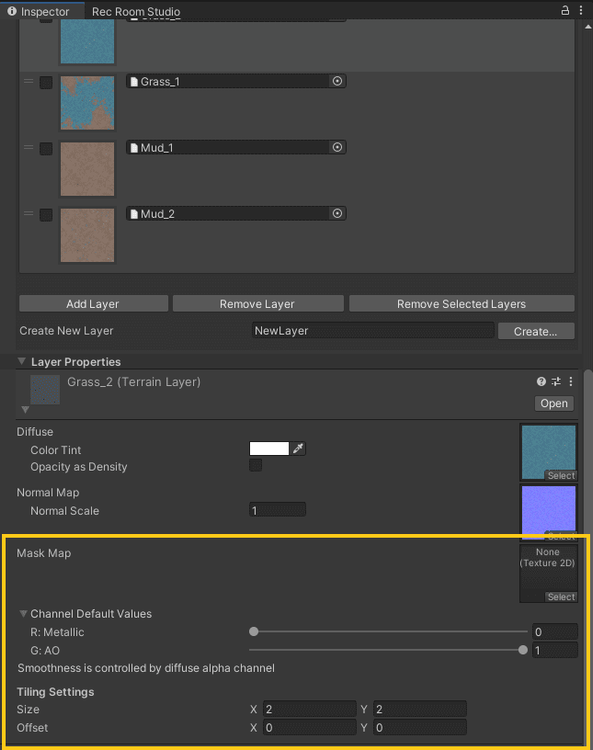Viewport: 593px width, 750px height.
Task: Click object picker circle for Grass_1
Action: pyautogui.click(x=337, y=81)
